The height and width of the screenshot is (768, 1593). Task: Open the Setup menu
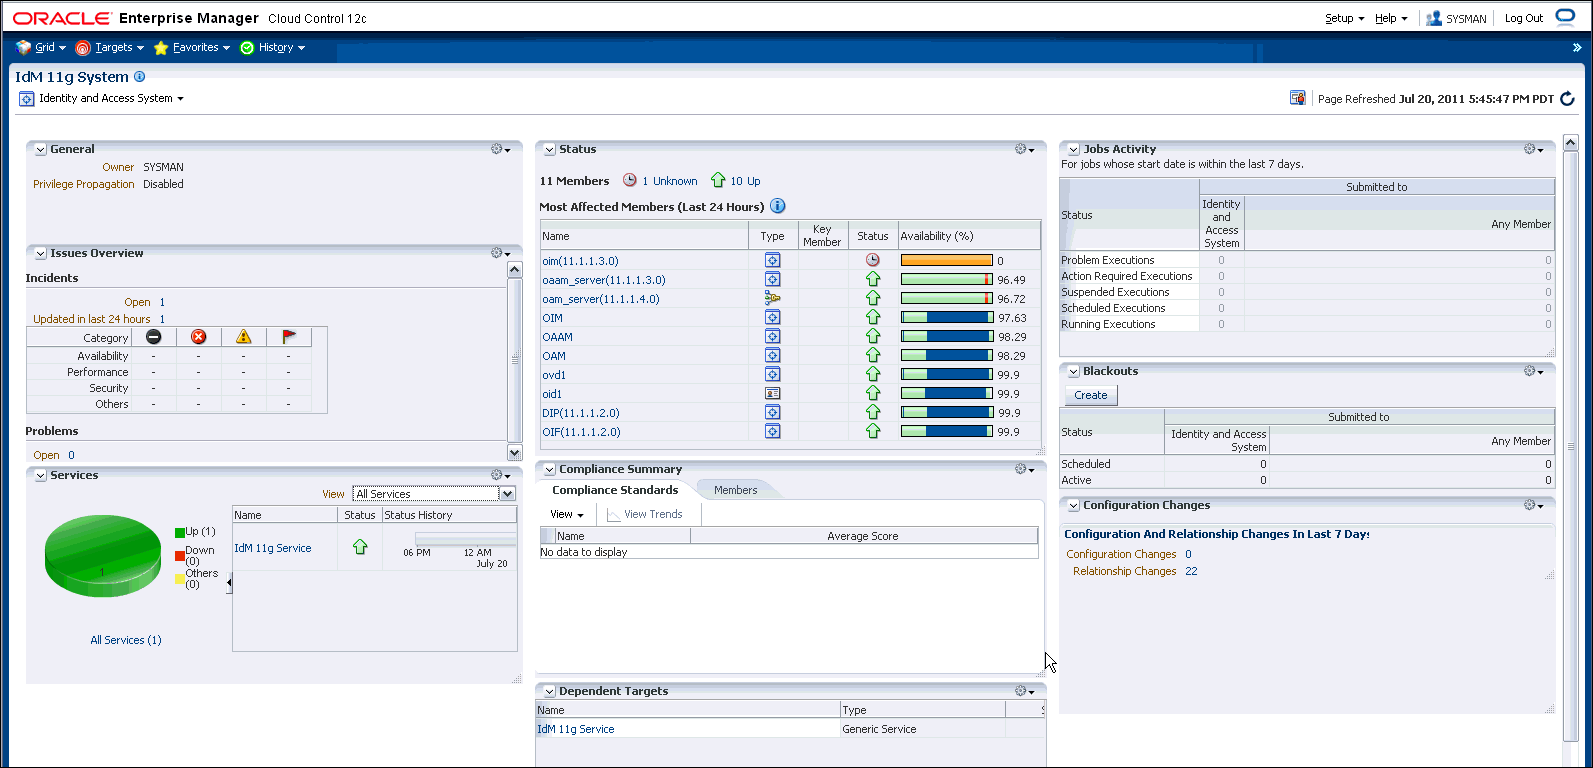coord(1344,18)
